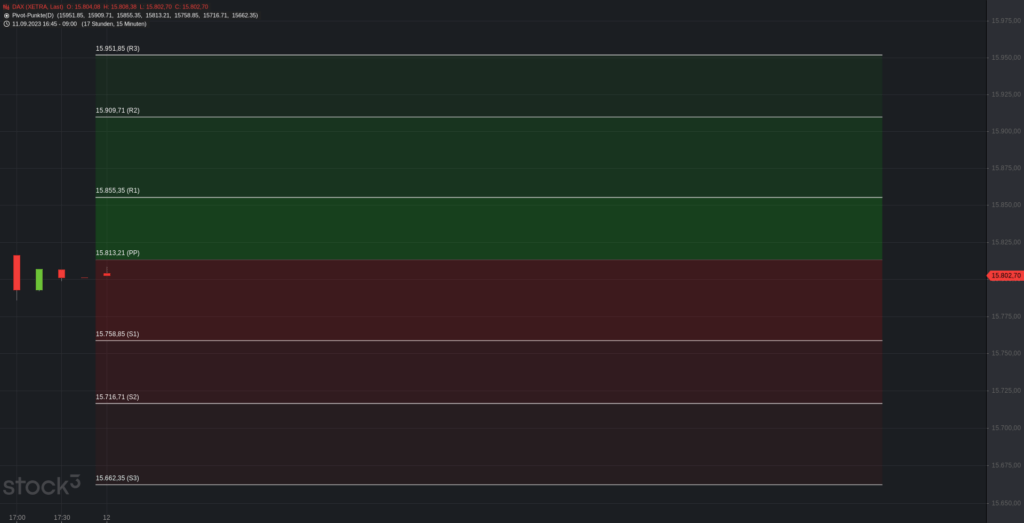Click the clock icon beside 11.09.2023
The image size is (1024, 523).
click(x=7, y=24)
